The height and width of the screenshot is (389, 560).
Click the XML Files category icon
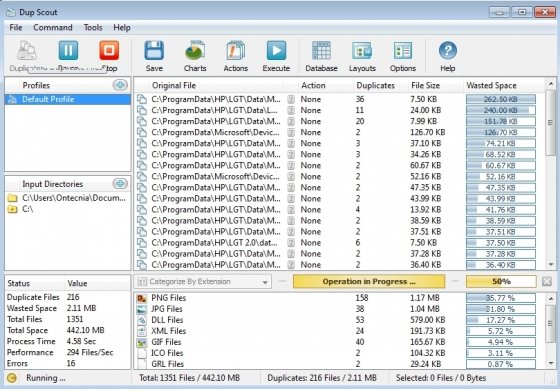point(142,331)
